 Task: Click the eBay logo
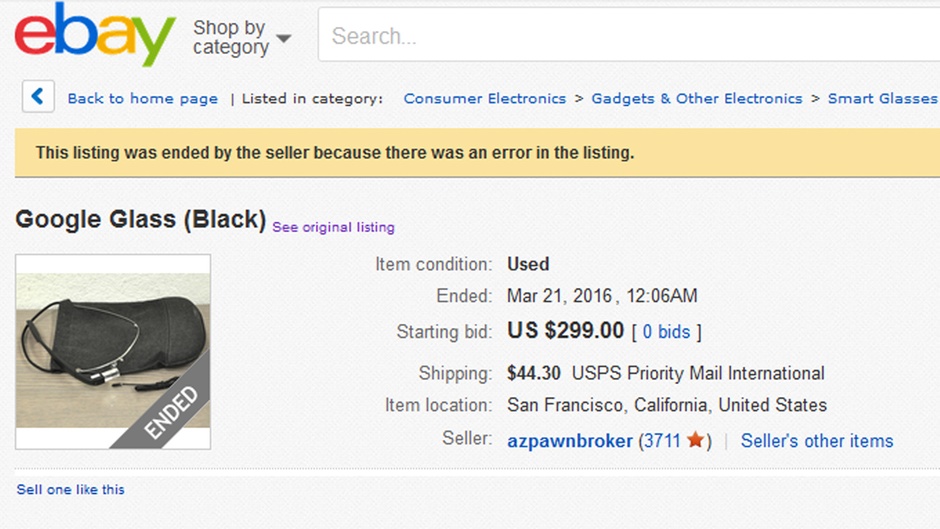(95, 34)
